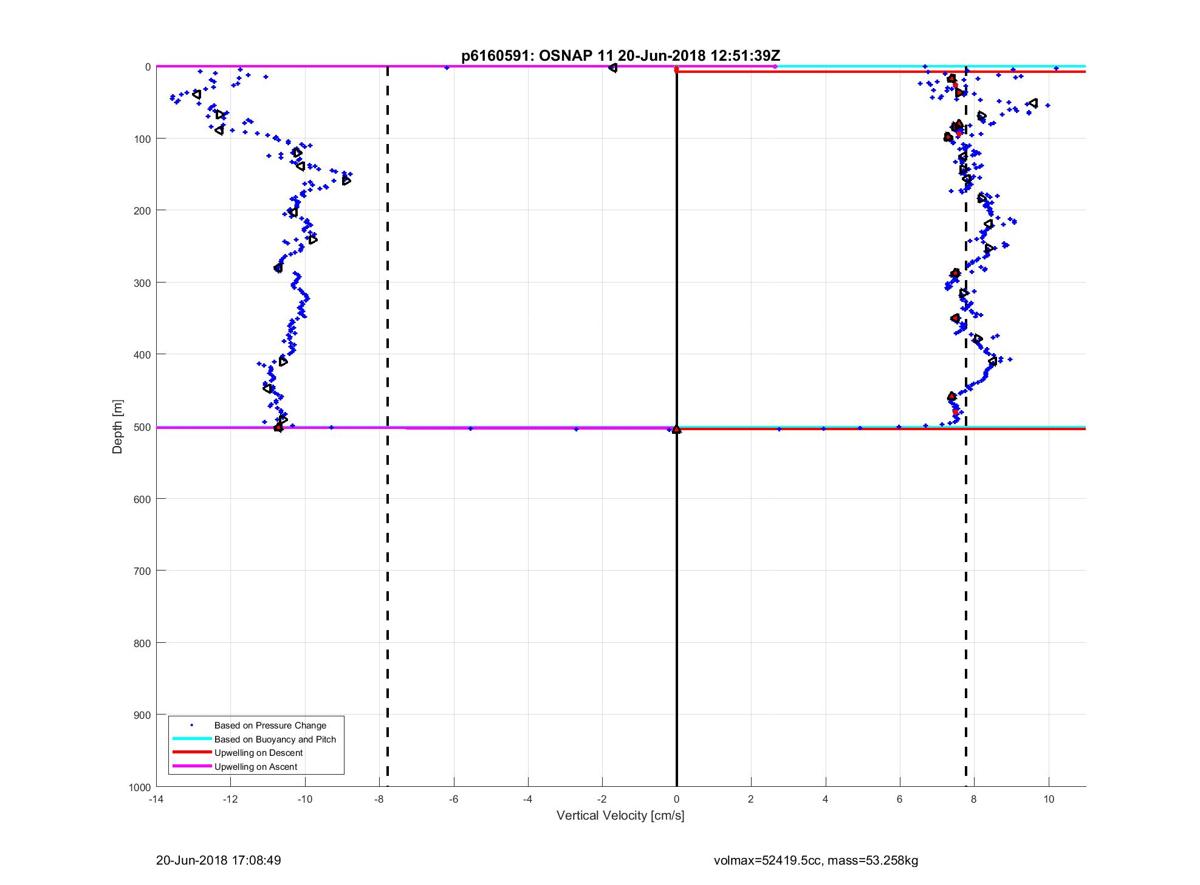Click the x-axis tick label '-4'
Image resolution: width=1200 pixels, height=885 pixels.
(528, 800)
